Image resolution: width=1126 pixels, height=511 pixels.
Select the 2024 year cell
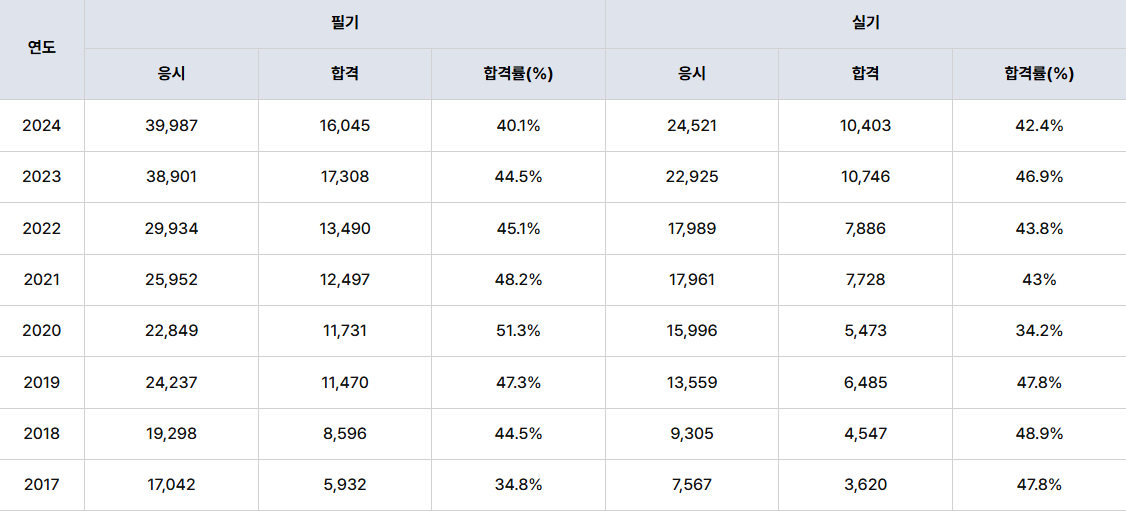pos(42,126)
